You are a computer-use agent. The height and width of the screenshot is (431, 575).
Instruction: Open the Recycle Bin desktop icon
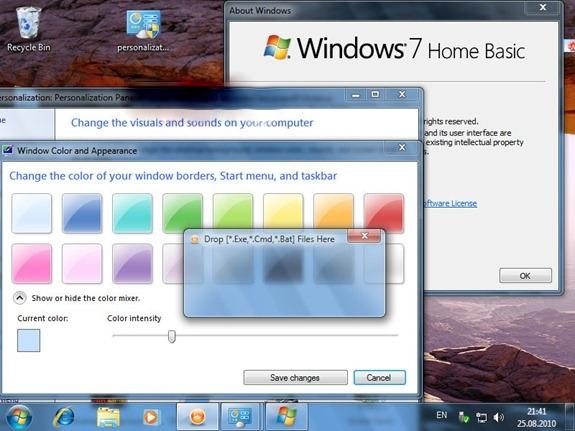[29, 30]
